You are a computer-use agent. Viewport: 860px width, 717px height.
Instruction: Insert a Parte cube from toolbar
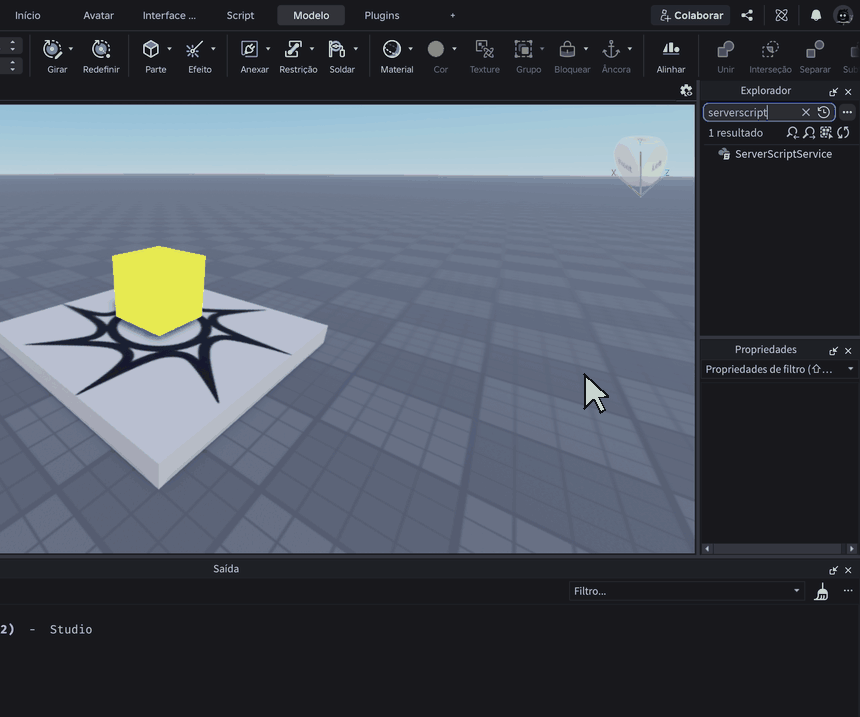[x=151, y=49]
